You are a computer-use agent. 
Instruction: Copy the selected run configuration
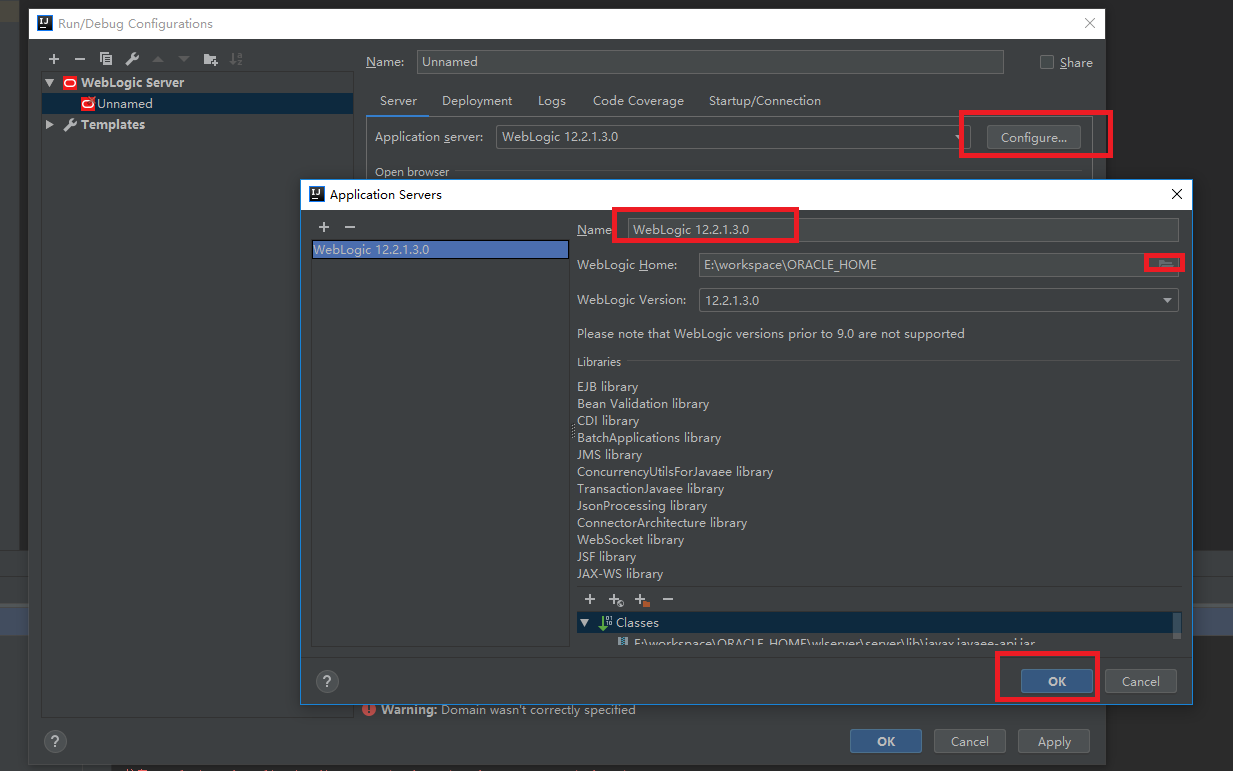(106, 60)
